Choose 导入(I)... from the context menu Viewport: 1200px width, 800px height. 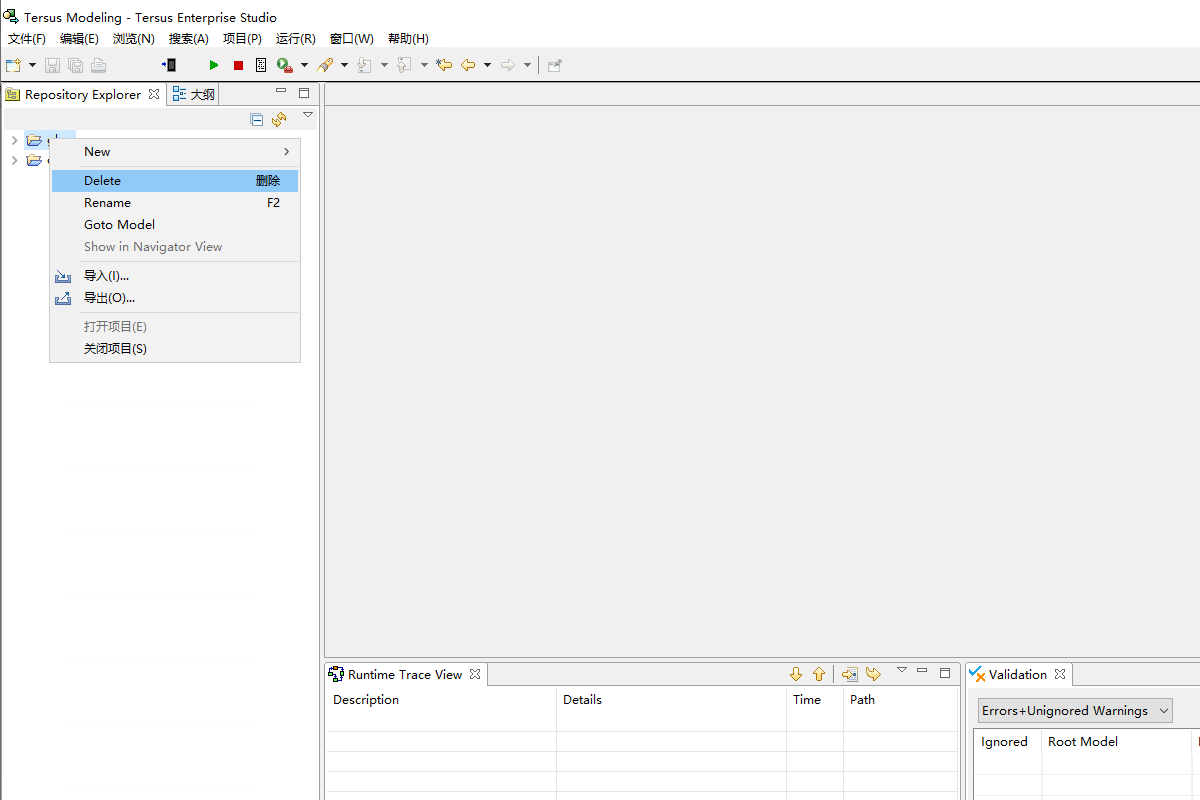coord(175,276)
